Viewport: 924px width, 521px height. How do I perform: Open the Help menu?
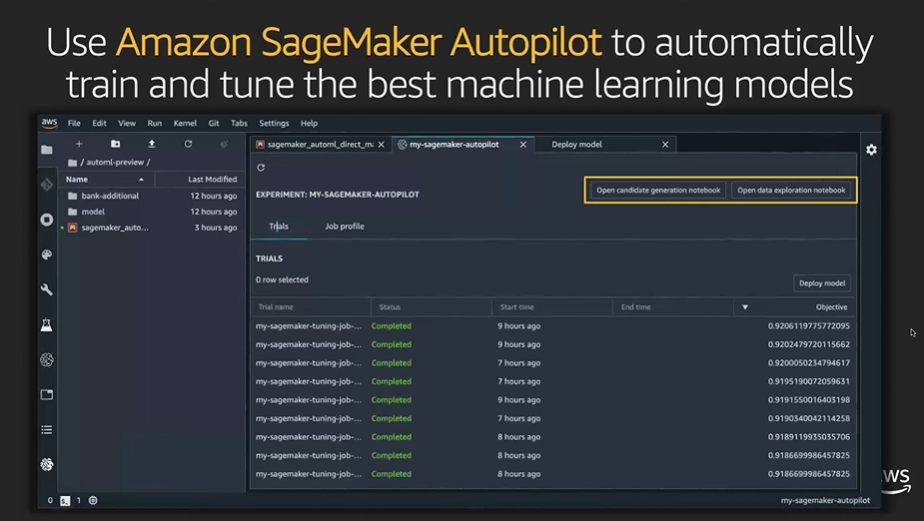[309, 123]
